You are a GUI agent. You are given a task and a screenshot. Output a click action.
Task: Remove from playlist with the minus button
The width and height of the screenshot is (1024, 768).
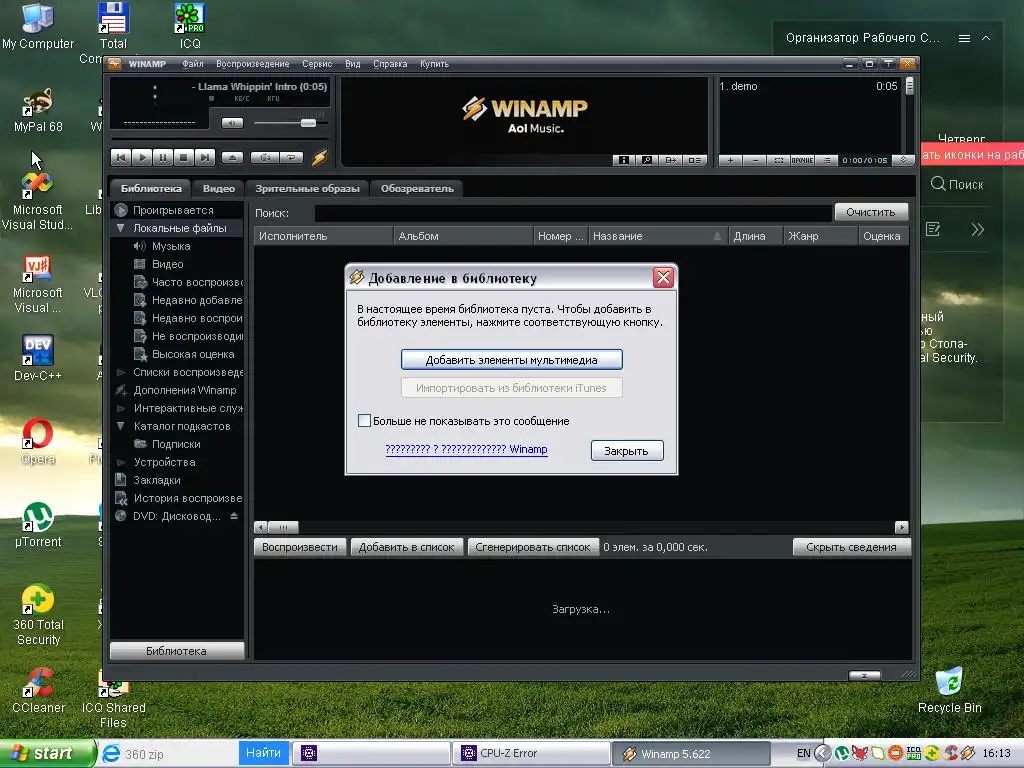(x=755, y=160)
